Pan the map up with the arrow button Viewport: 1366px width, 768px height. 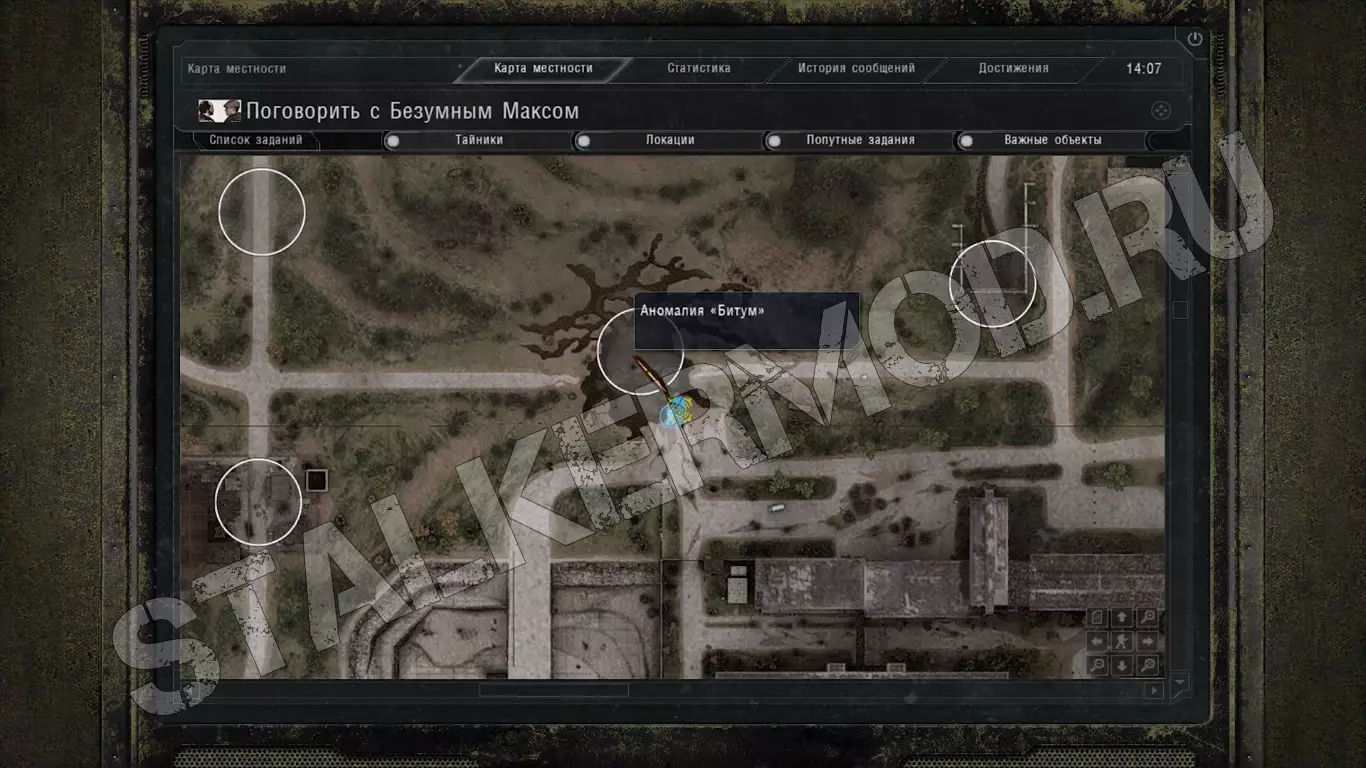click(x=1122, y=617)
